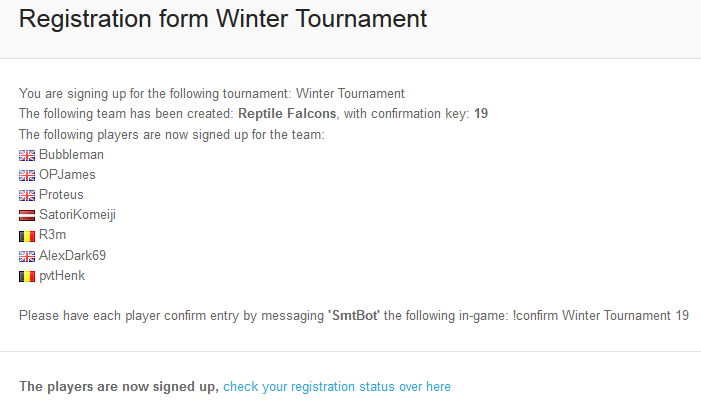Click the player name OPJames
The image size is (701, 404).
[68, 175]
